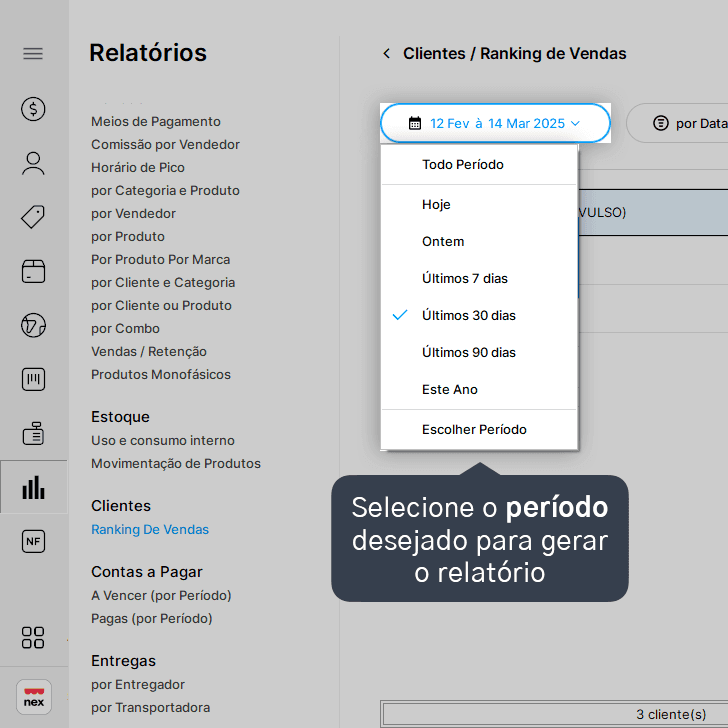This screenshot has width=728, height=728.
Task: Choose Últimos 90 dias
Action: pos(479,352)
